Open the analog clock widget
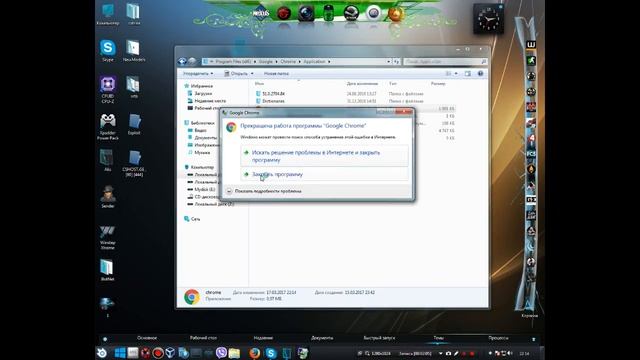The width and height of the screenshot is (640, 360). coord(488,19)
